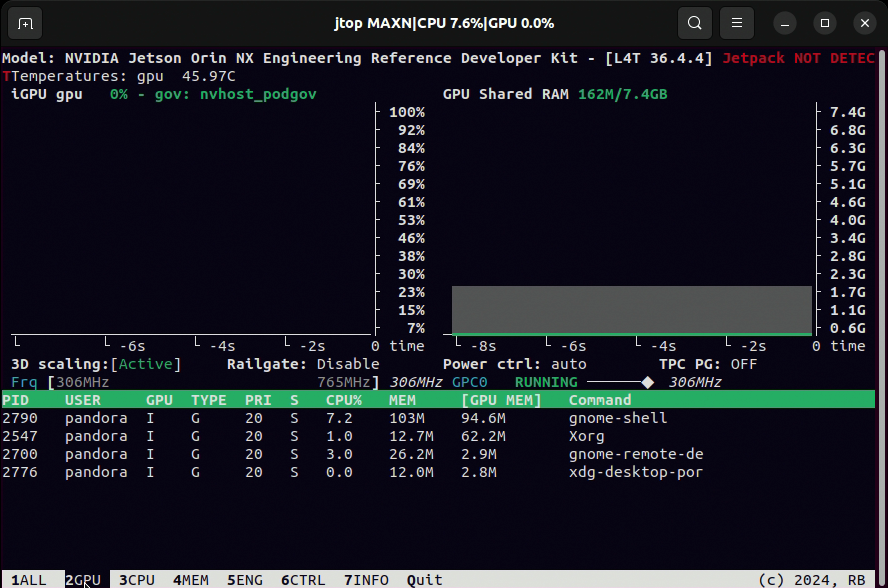
Task: Click the GPC0 frequency slider diamond marker
Action: pos(648,382)
